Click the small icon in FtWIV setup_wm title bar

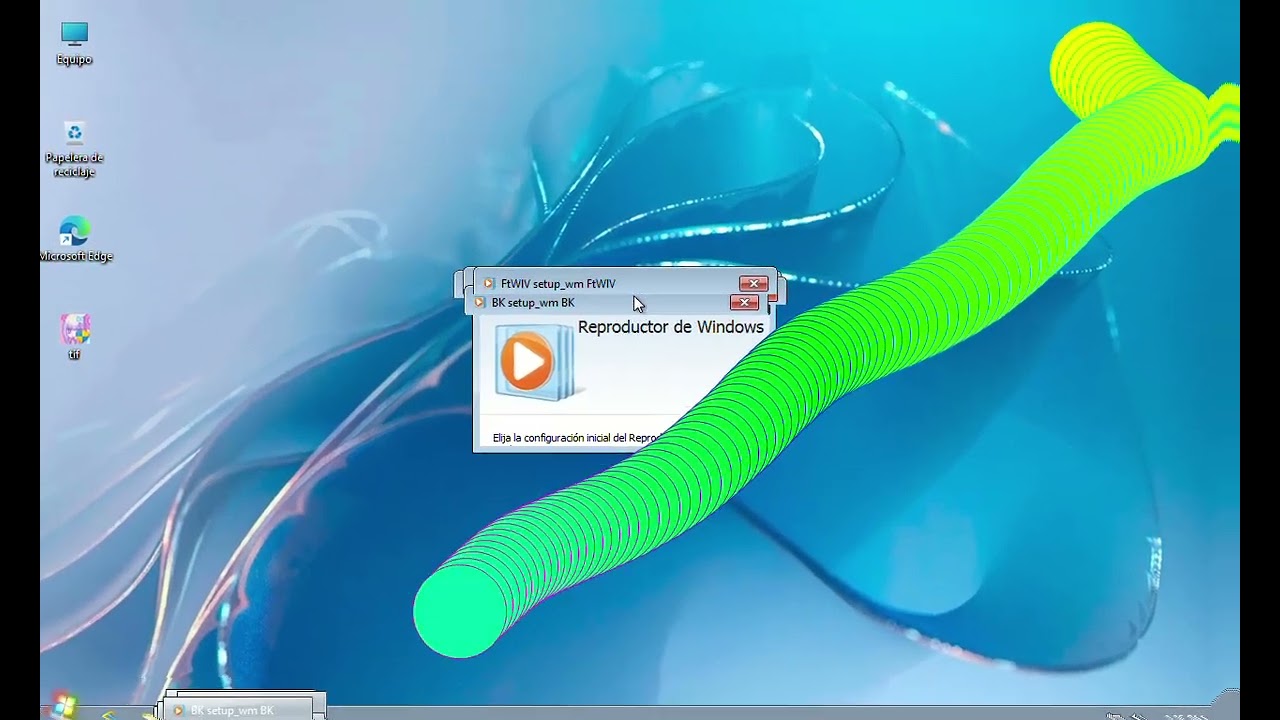tap(489, 283)
